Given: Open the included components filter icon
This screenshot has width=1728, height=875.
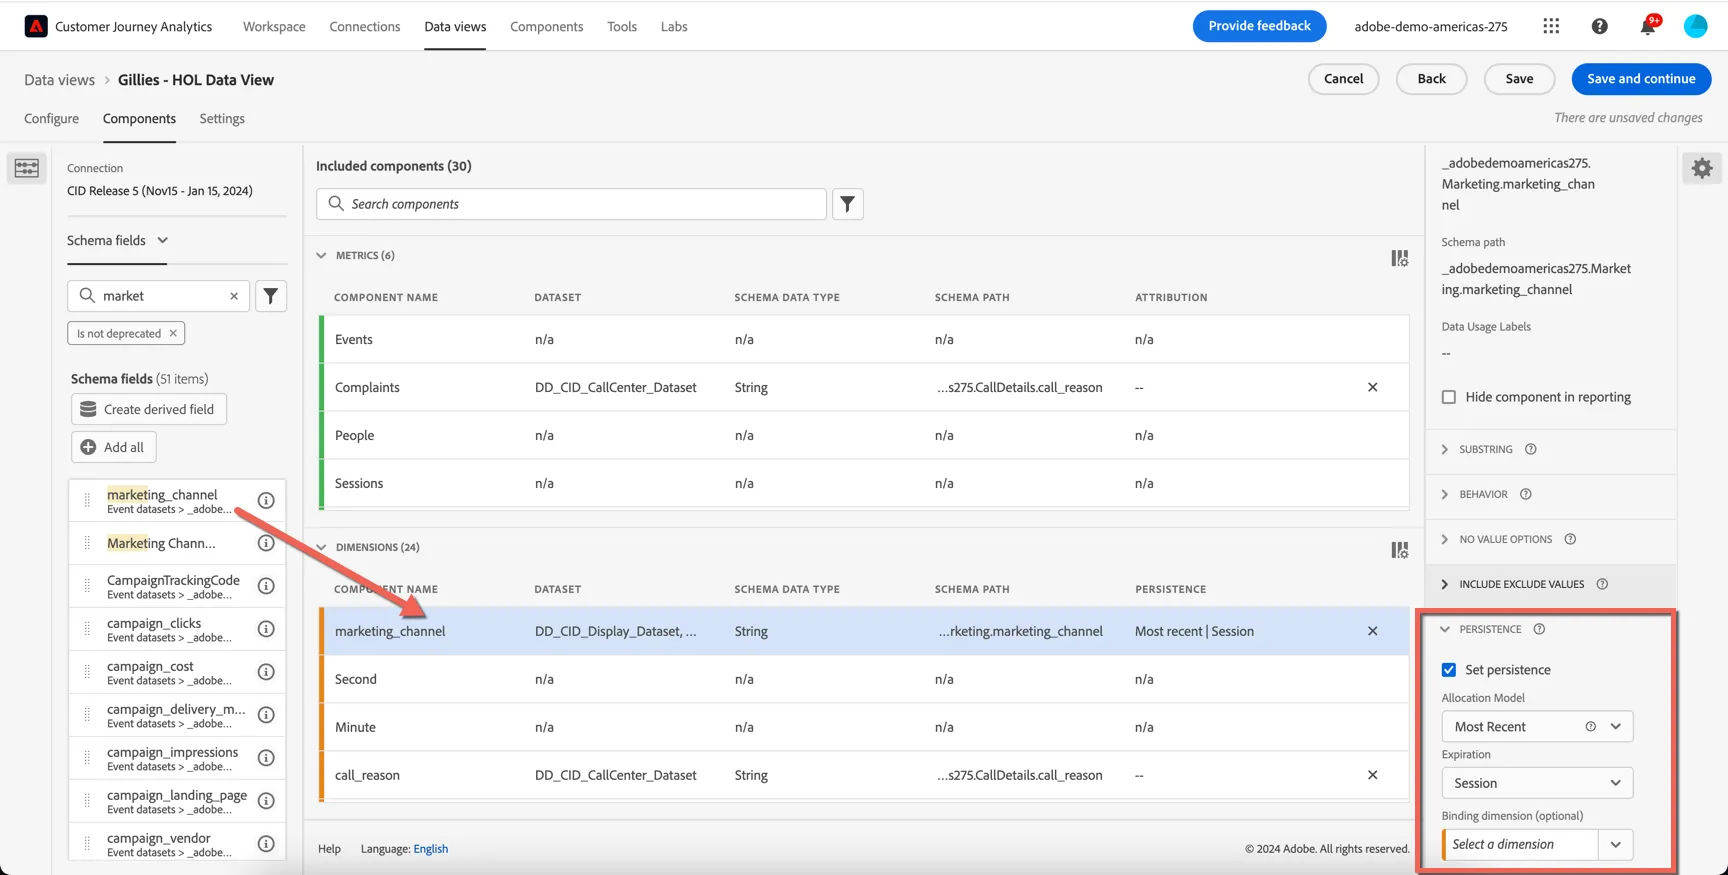Looking at the screenshot, I should pyautogui.click(x=847, y=204).
